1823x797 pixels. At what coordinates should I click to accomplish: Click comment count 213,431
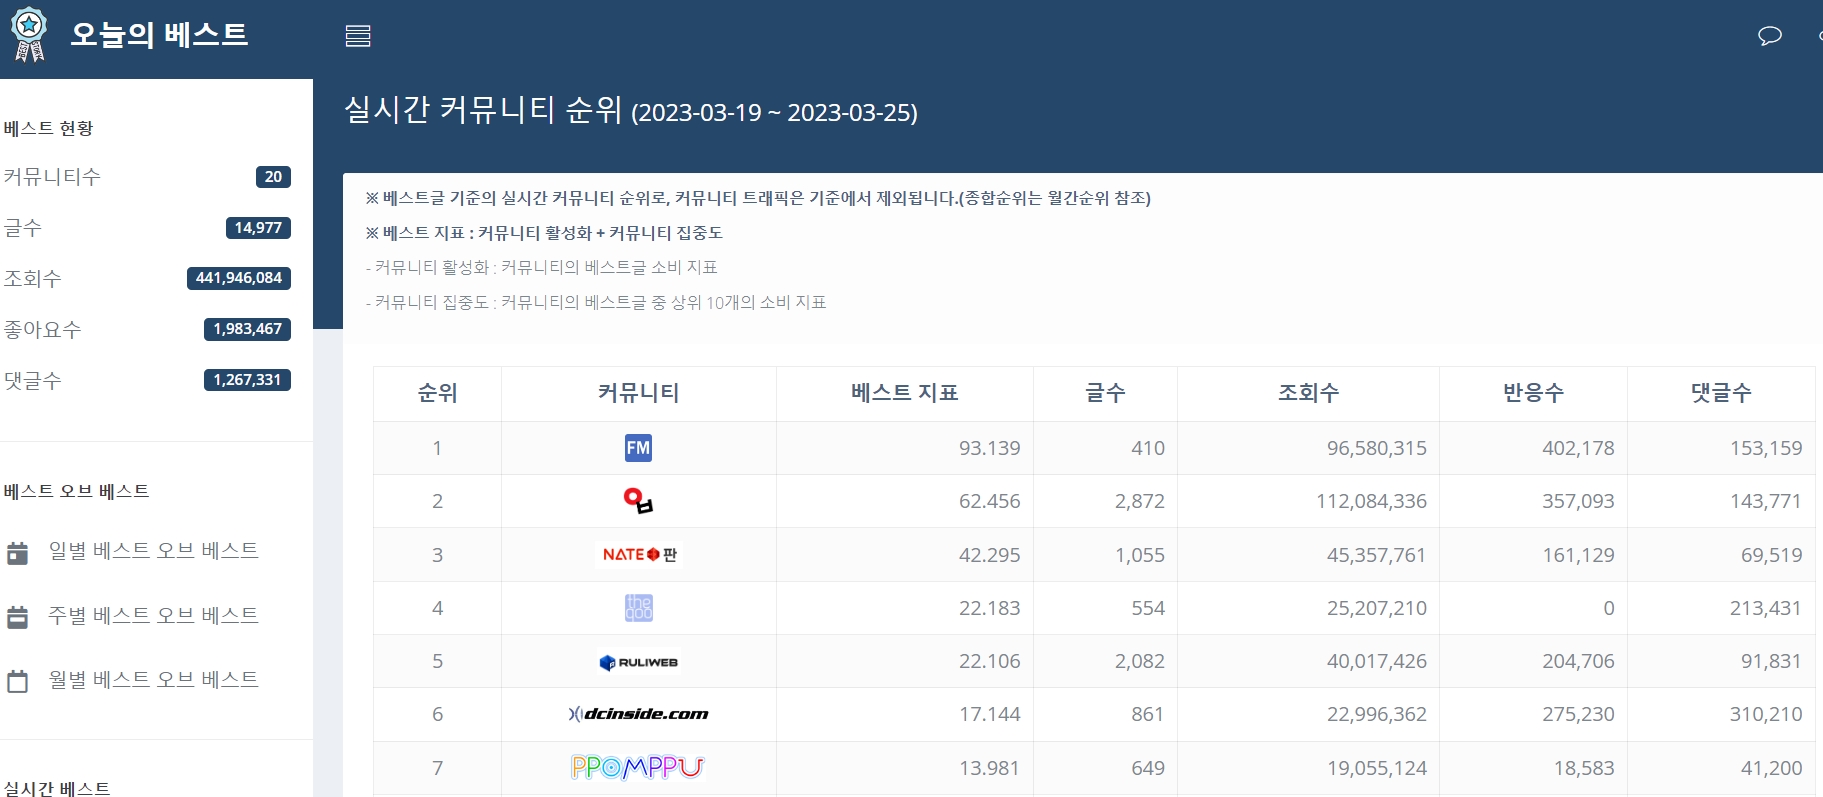click(x=1766, y=608)
